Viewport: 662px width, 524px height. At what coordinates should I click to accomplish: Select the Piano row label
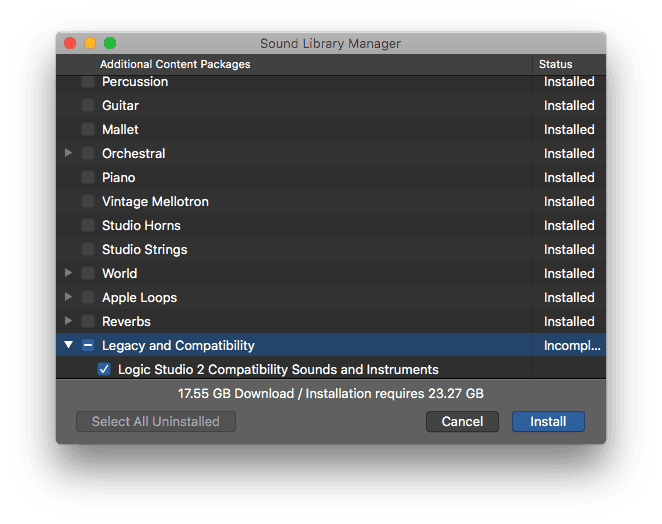point(119,177)
